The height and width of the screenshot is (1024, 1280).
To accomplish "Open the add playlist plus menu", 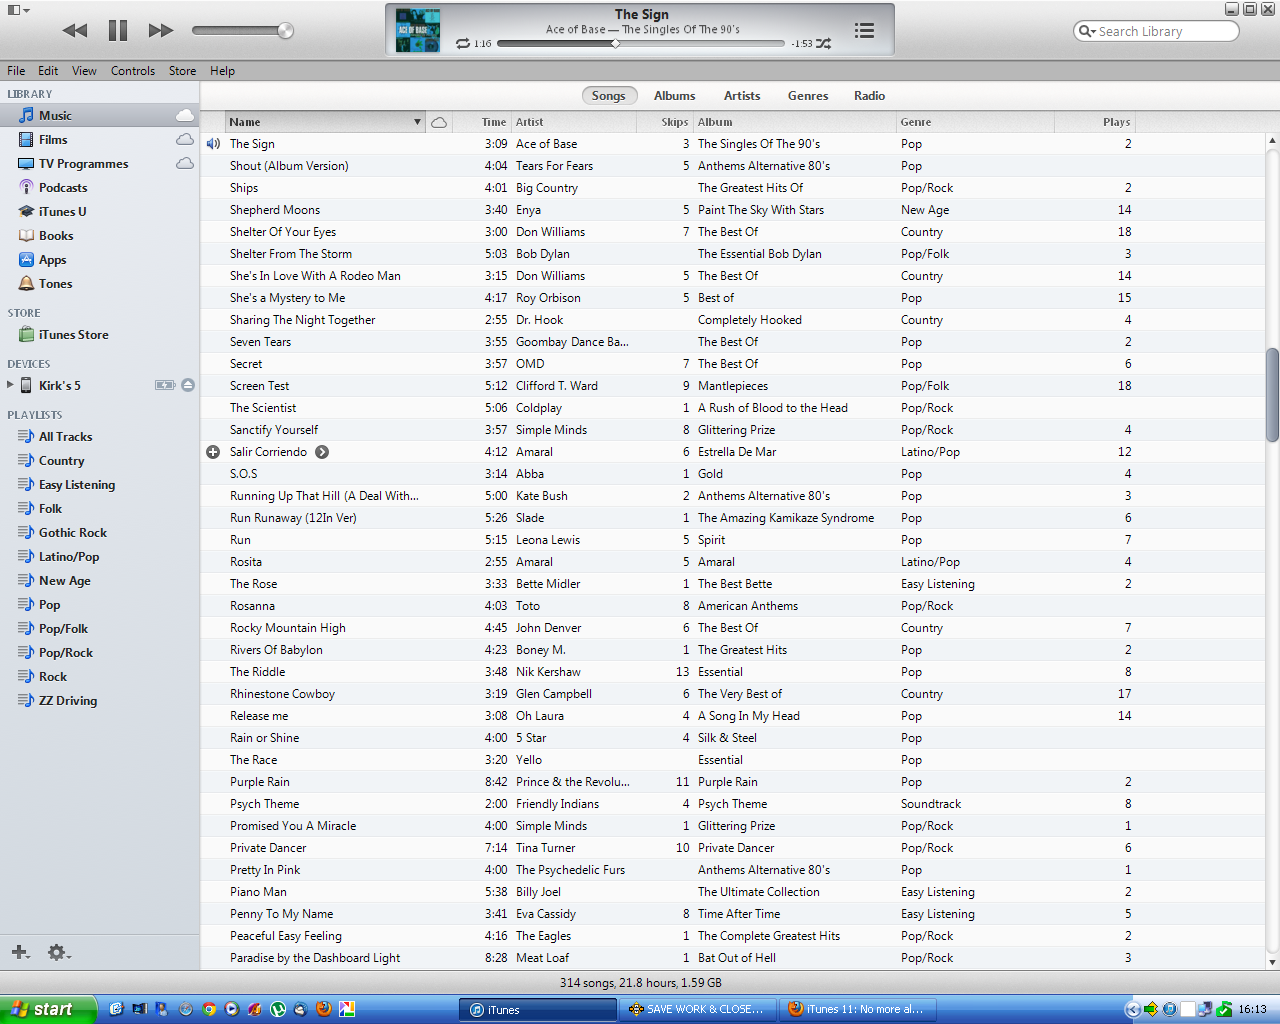I will (20, 952).
